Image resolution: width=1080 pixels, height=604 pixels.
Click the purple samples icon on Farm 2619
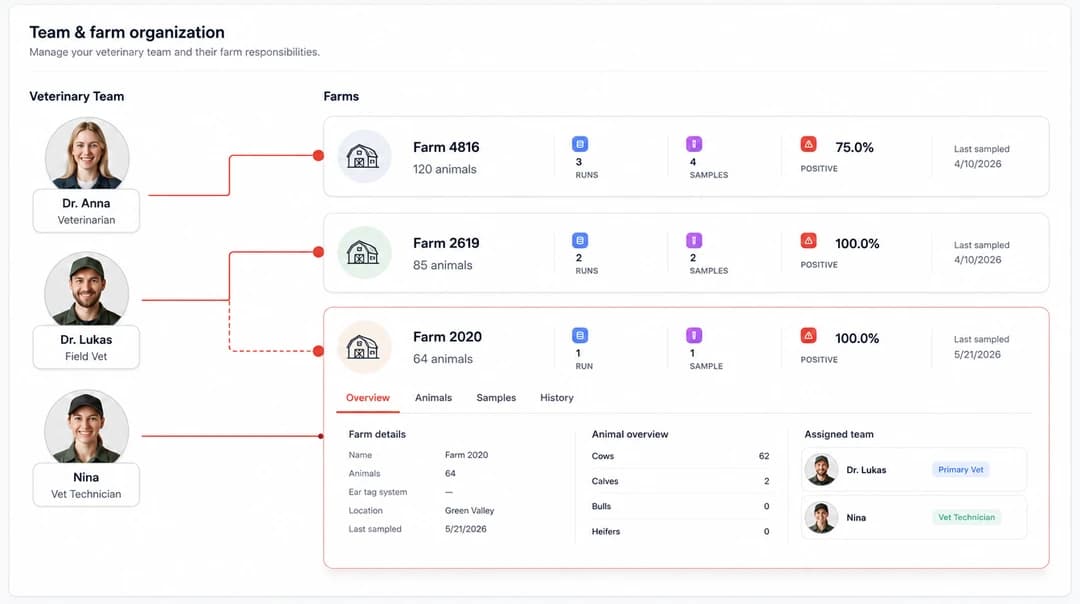[x=694, y=240]
